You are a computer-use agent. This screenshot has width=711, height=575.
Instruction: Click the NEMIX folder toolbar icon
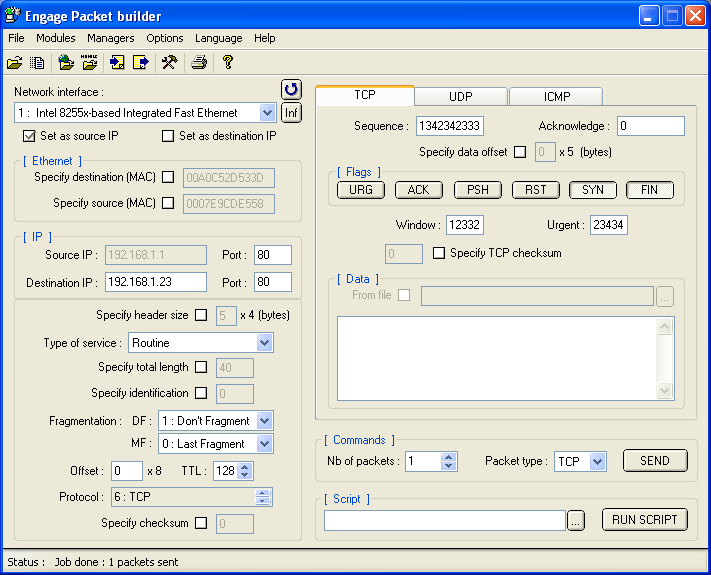point(89,62)
